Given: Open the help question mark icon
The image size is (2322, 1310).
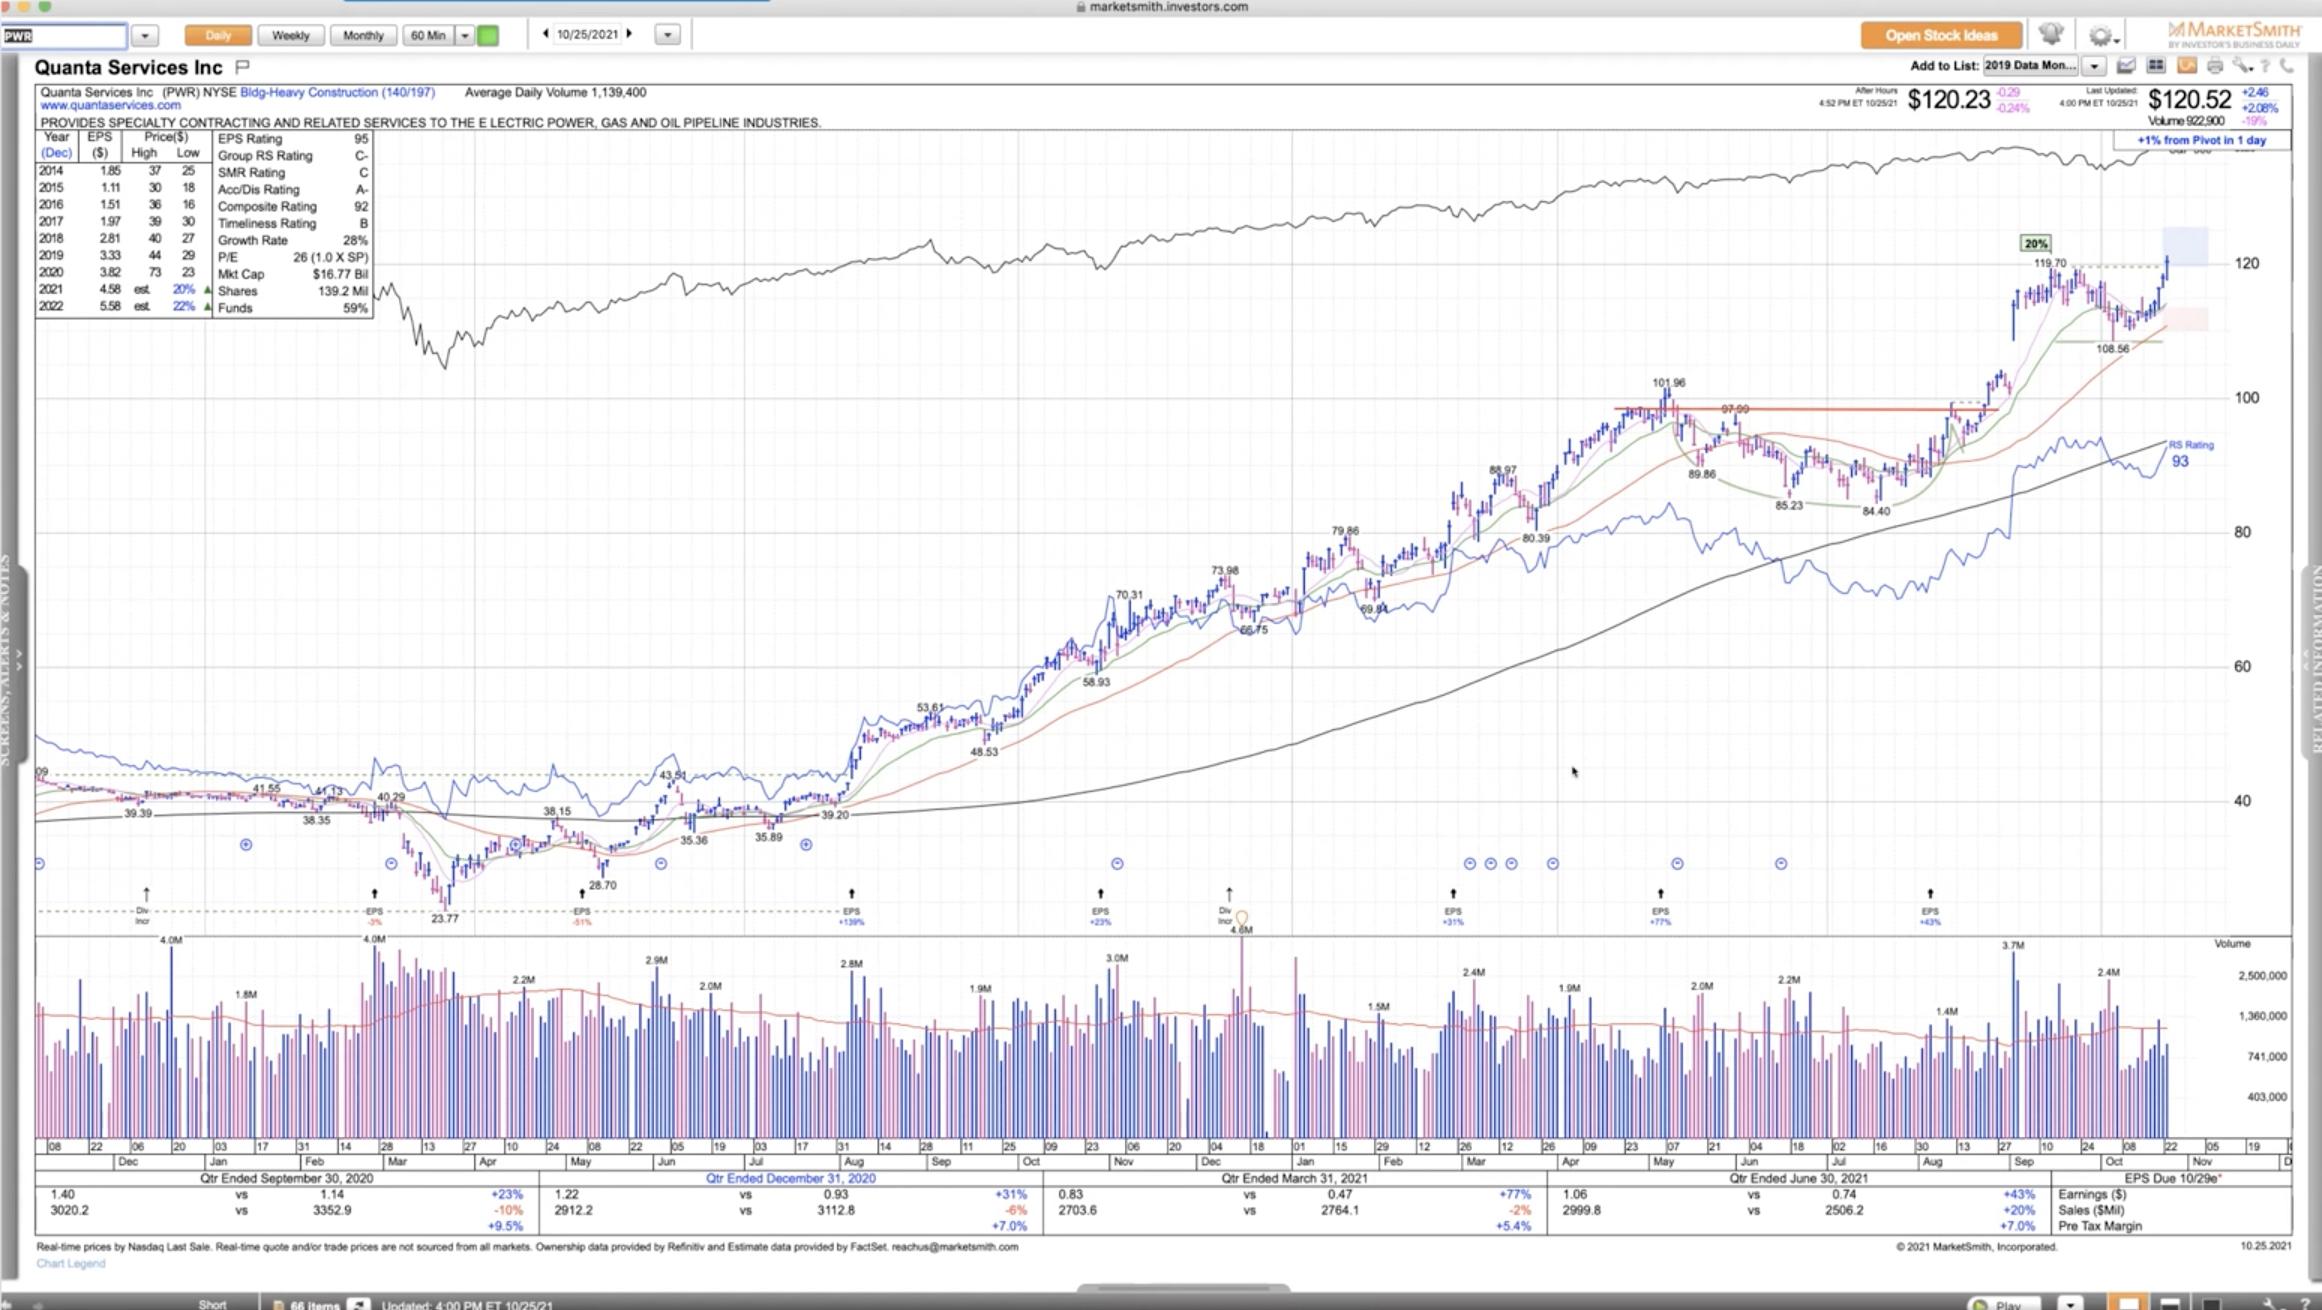Looking at the screenshot, I should pyautogui.click(x=2266, y=66).
